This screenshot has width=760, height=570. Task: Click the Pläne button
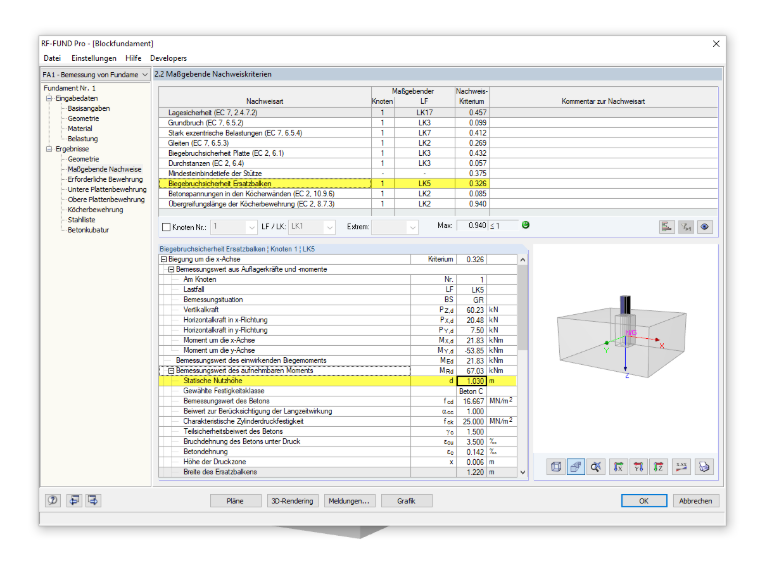(x=236, y=501)
